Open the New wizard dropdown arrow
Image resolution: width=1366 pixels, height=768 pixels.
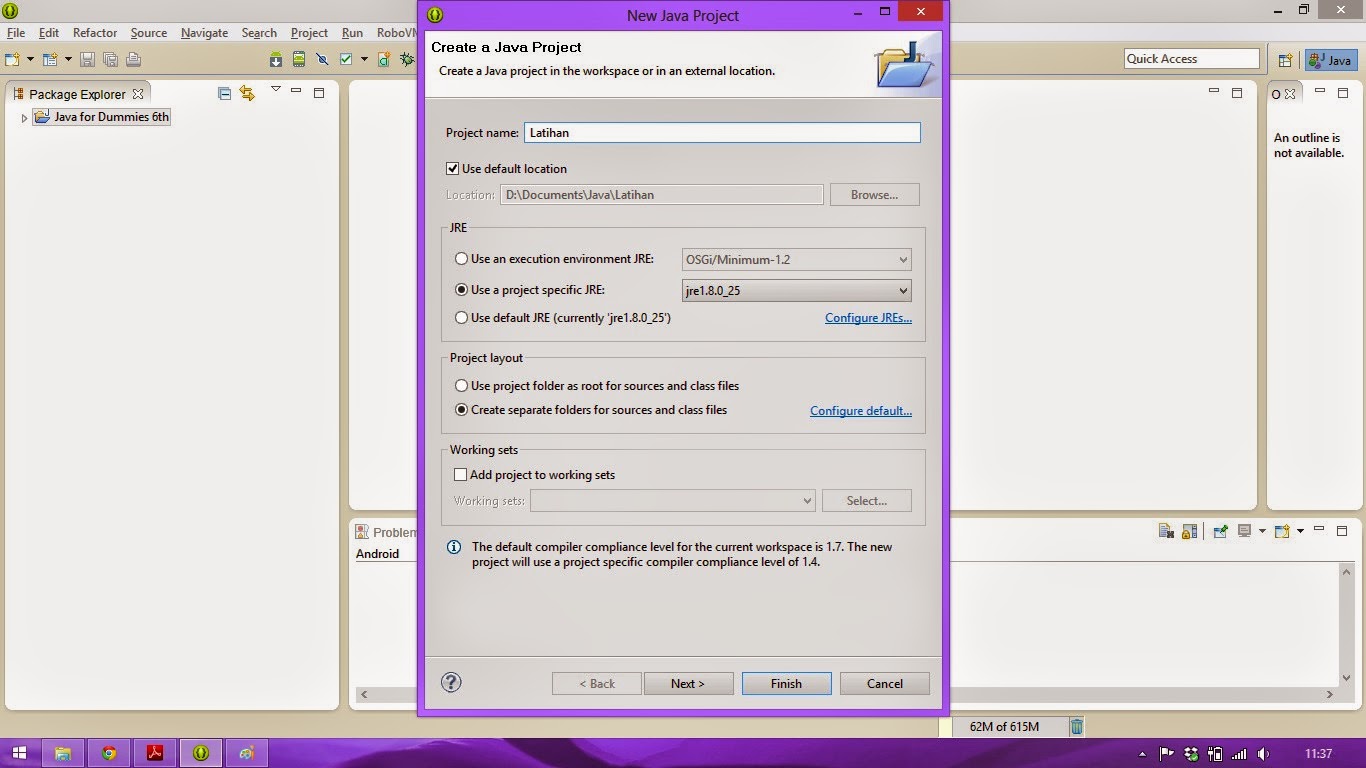pos(30,59)
